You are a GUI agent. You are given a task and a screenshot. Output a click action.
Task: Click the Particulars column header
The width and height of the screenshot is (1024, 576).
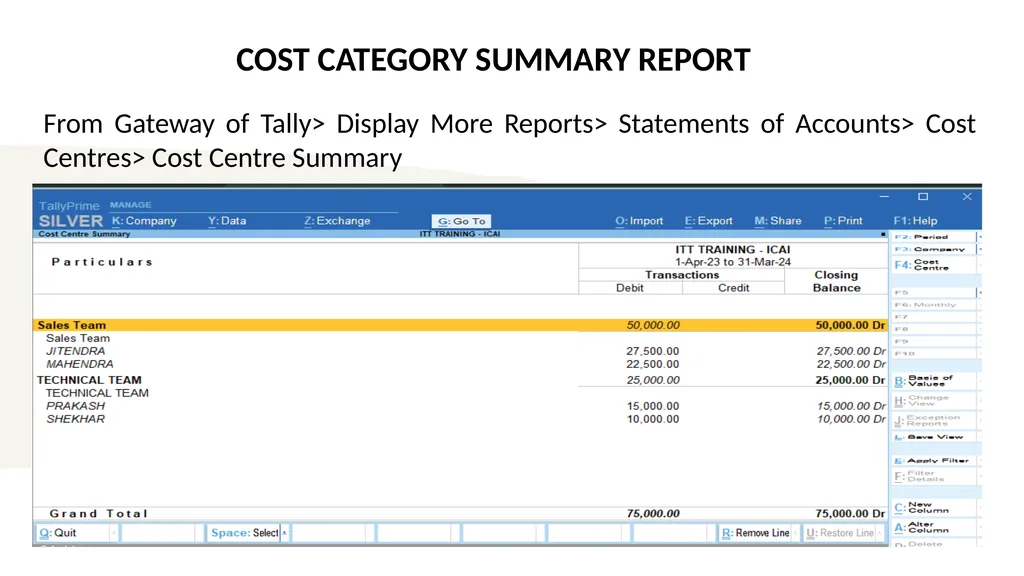[x=102, y=262]
